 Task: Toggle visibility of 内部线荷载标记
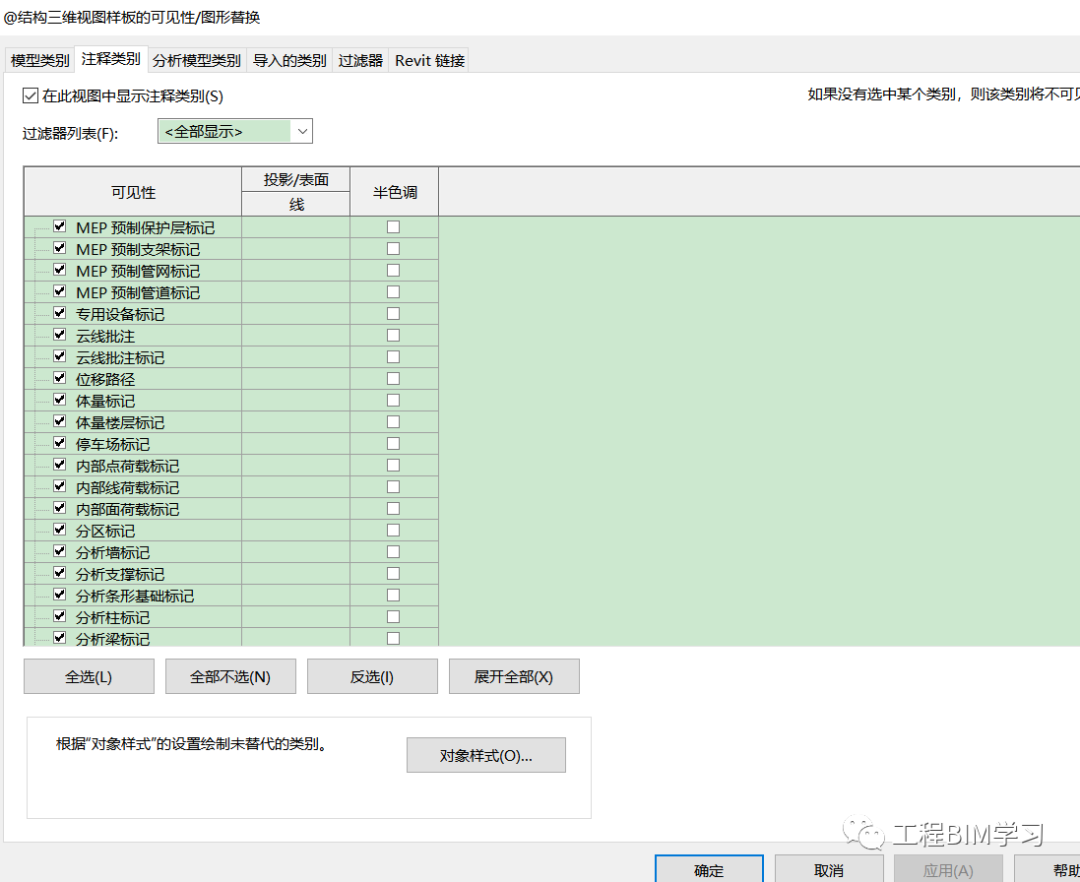click(59, 486)
